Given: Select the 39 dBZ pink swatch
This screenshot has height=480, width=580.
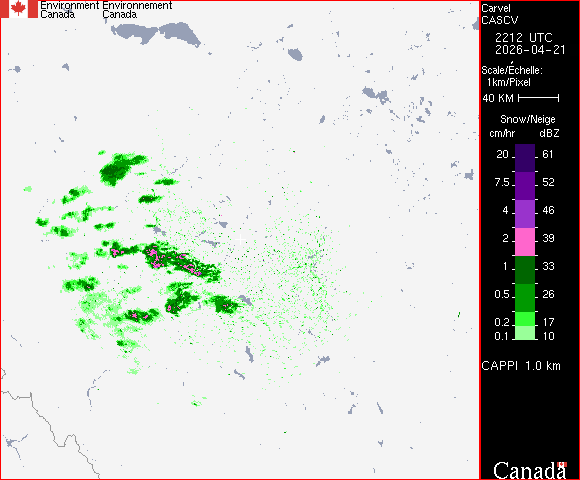Looking at the screenshot, I should click(x=525, y=242).
